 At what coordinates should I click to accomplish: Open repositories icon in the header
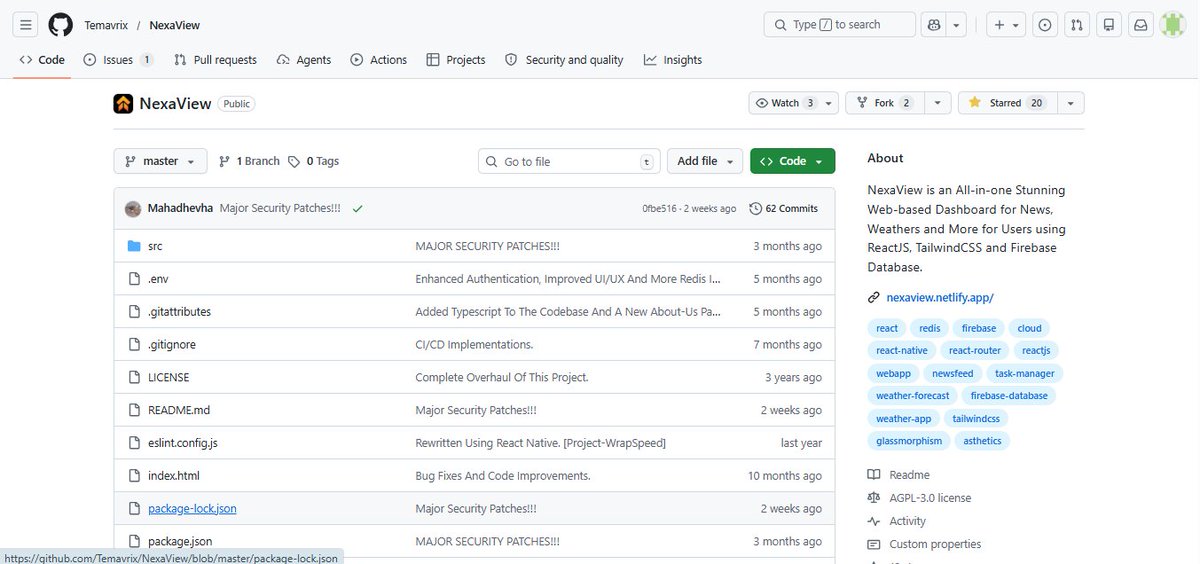click(x=1108, y=25)
